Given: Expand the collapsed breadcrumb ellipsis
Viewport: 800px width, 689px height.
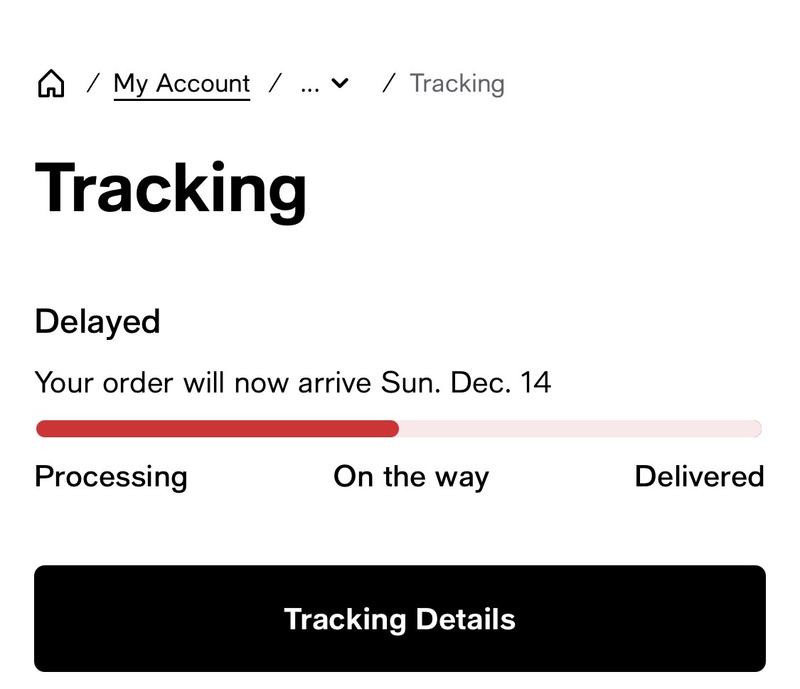Looking at the screenshot, I should point(310,84).
